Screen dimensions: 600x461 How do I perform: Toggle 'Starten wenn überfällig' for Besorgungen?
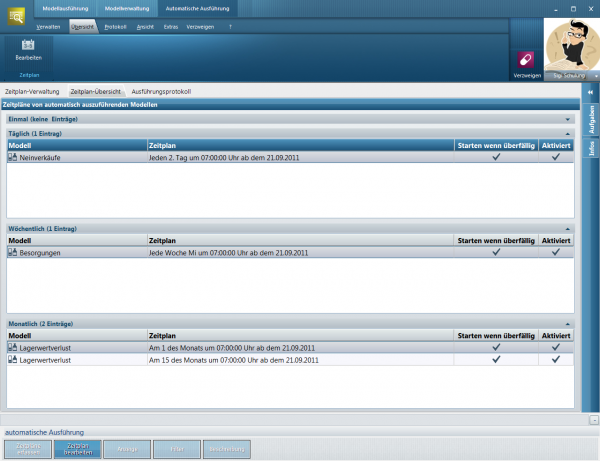pos(495,253)
